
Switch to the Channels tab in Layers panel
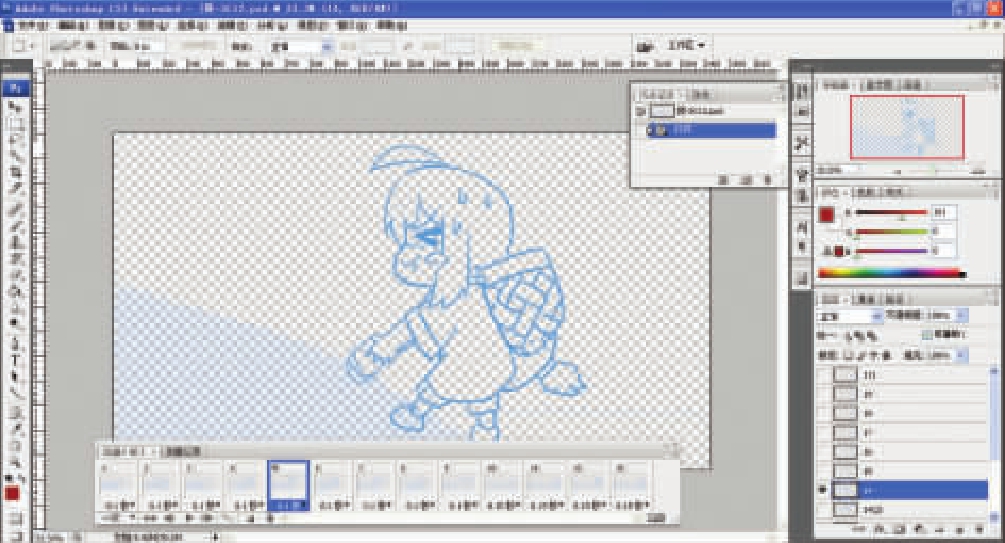pyautogui.click(x=867, y=299)
